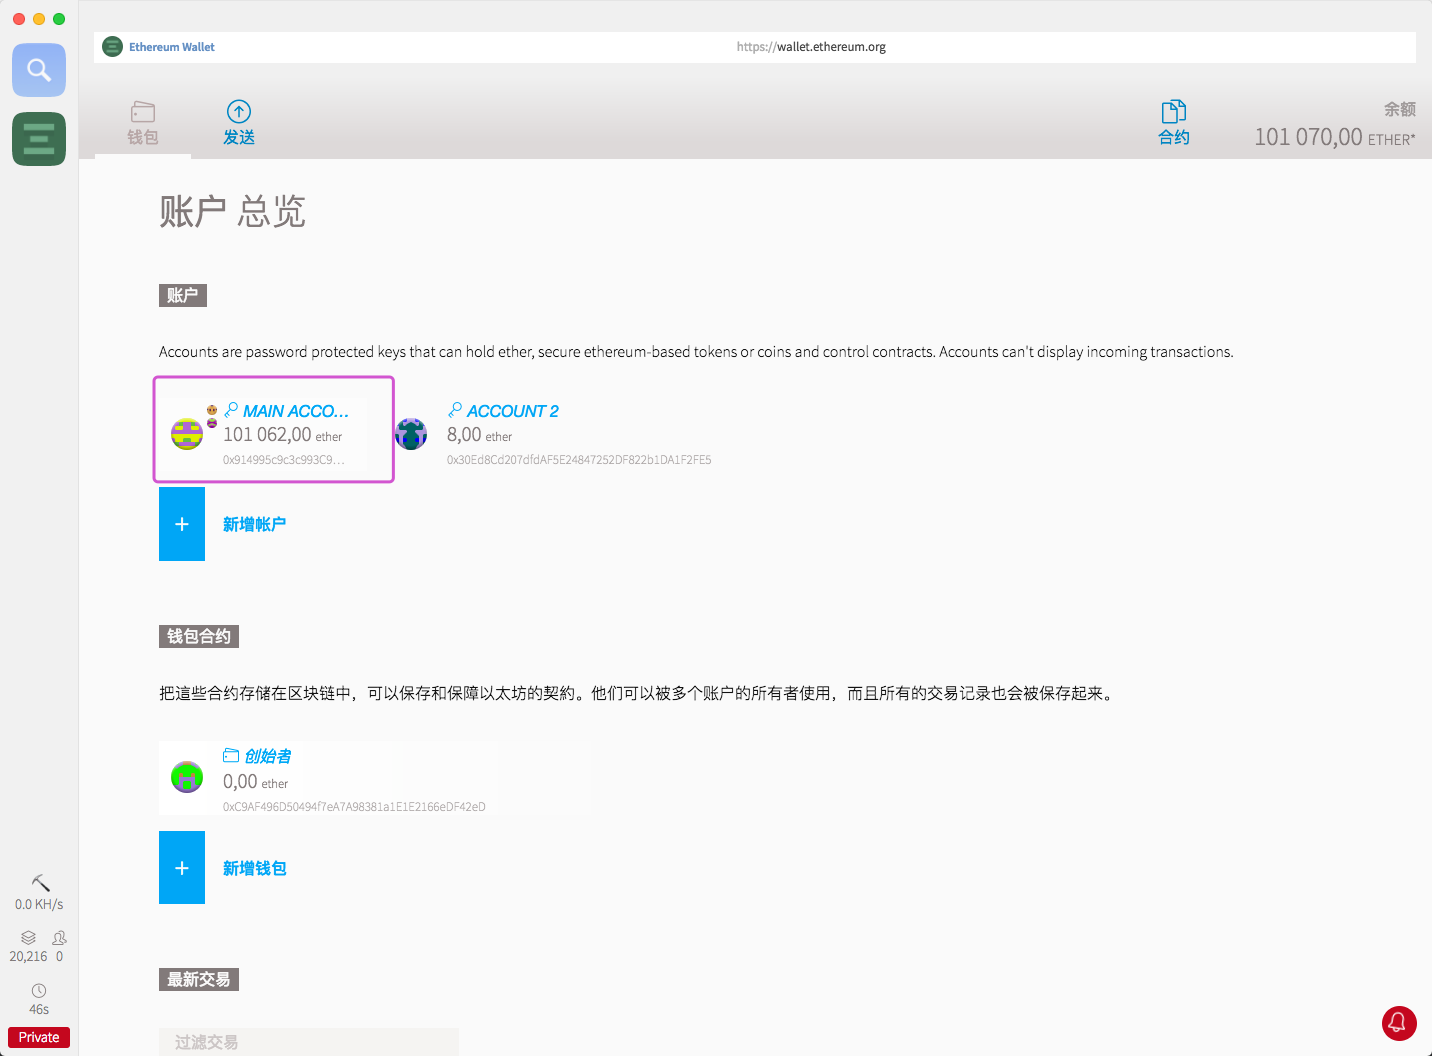The image size is (1432, 1056).
Task: Click the red notification bell icon
Action: [1399, 1023]
